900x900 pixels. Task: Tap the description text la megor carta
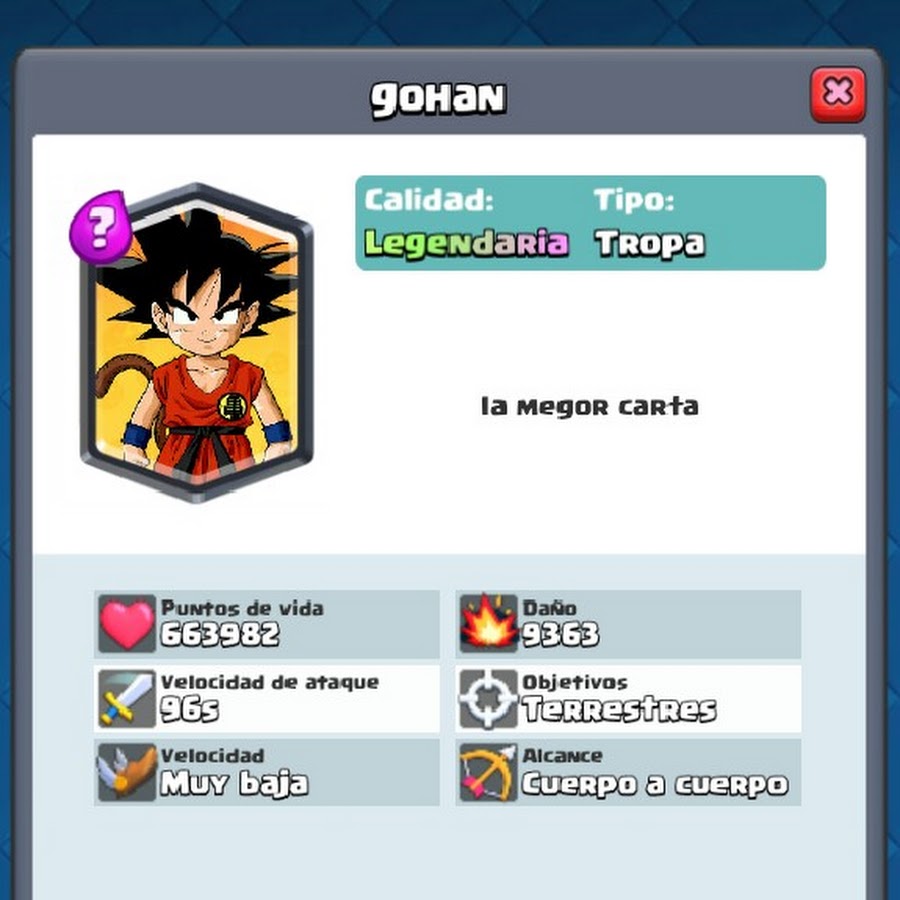coord(589,406)
